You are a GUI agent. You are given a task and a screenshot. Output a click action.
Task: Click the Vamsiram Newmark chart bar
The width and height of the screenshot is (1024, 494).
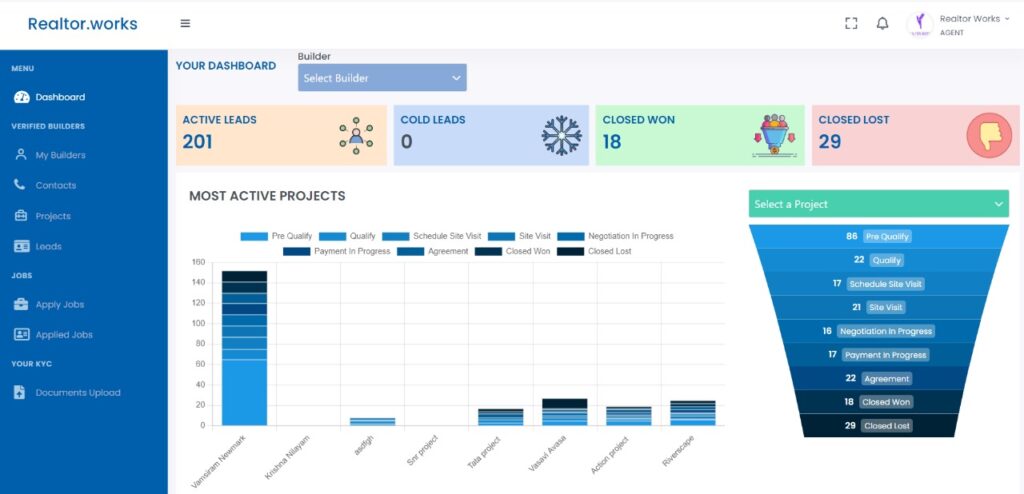pos(244,348)
